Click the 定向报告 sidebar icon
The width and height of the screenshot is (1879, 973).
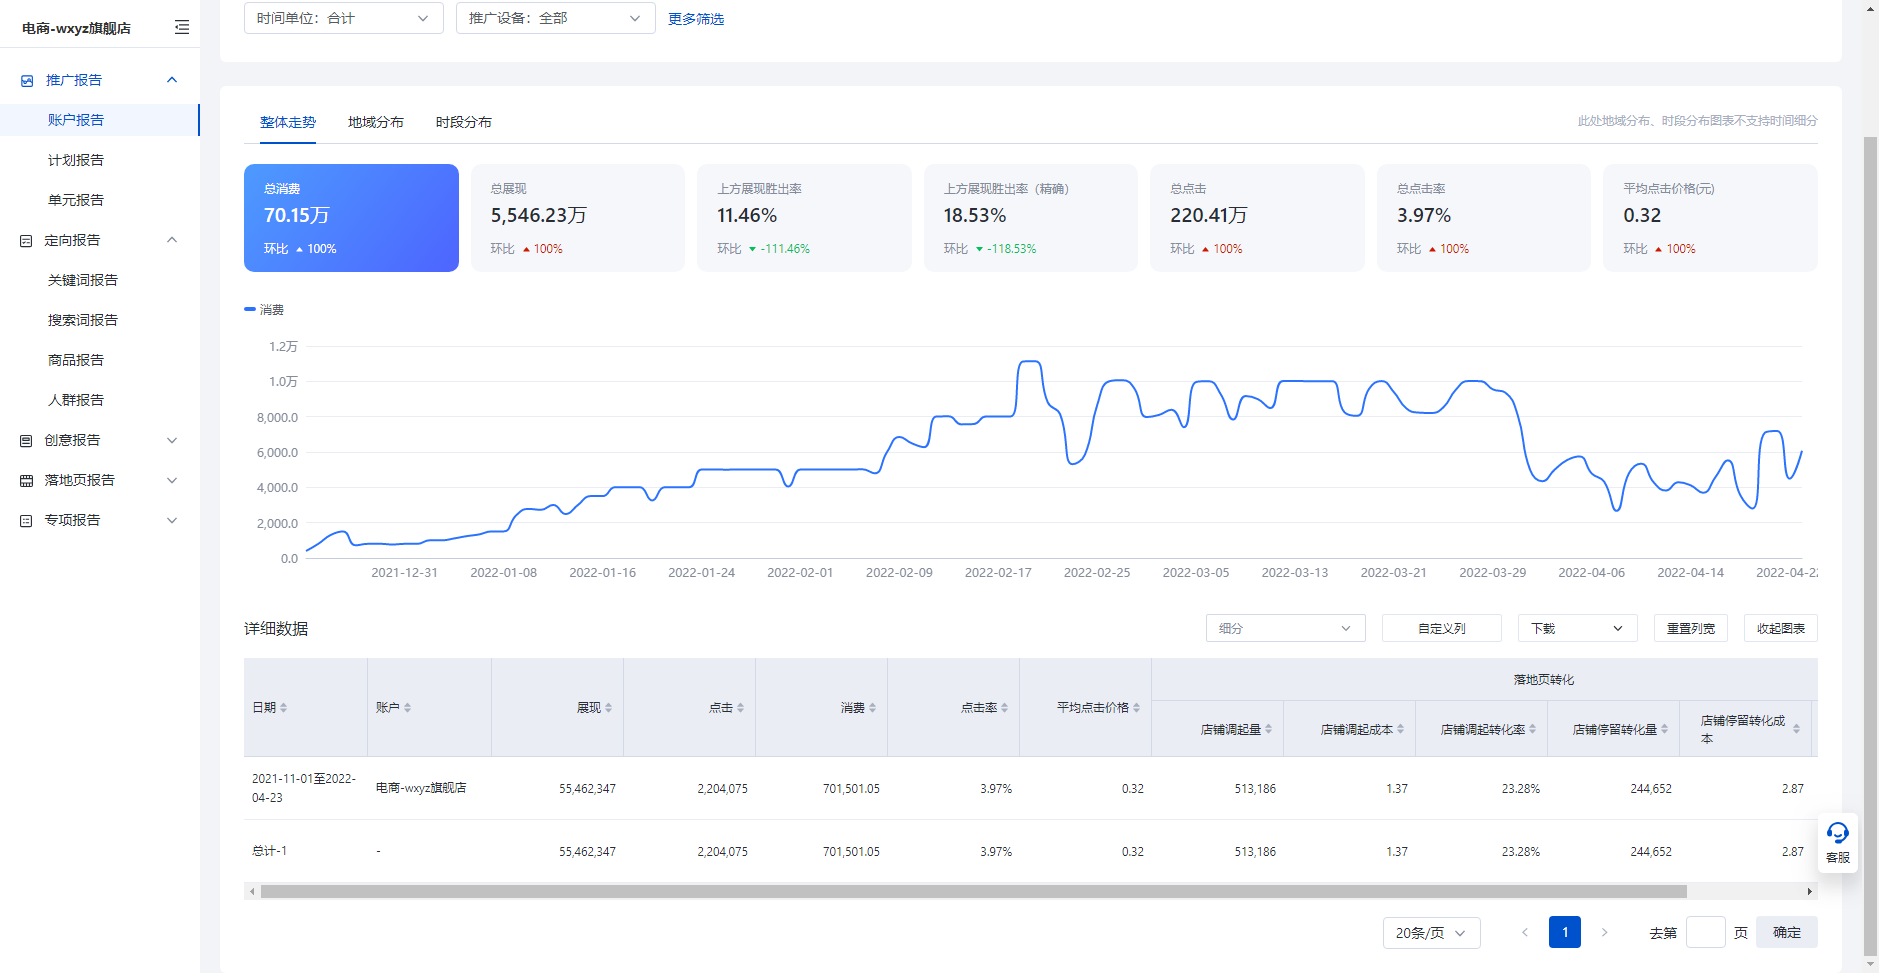point(27,240)
